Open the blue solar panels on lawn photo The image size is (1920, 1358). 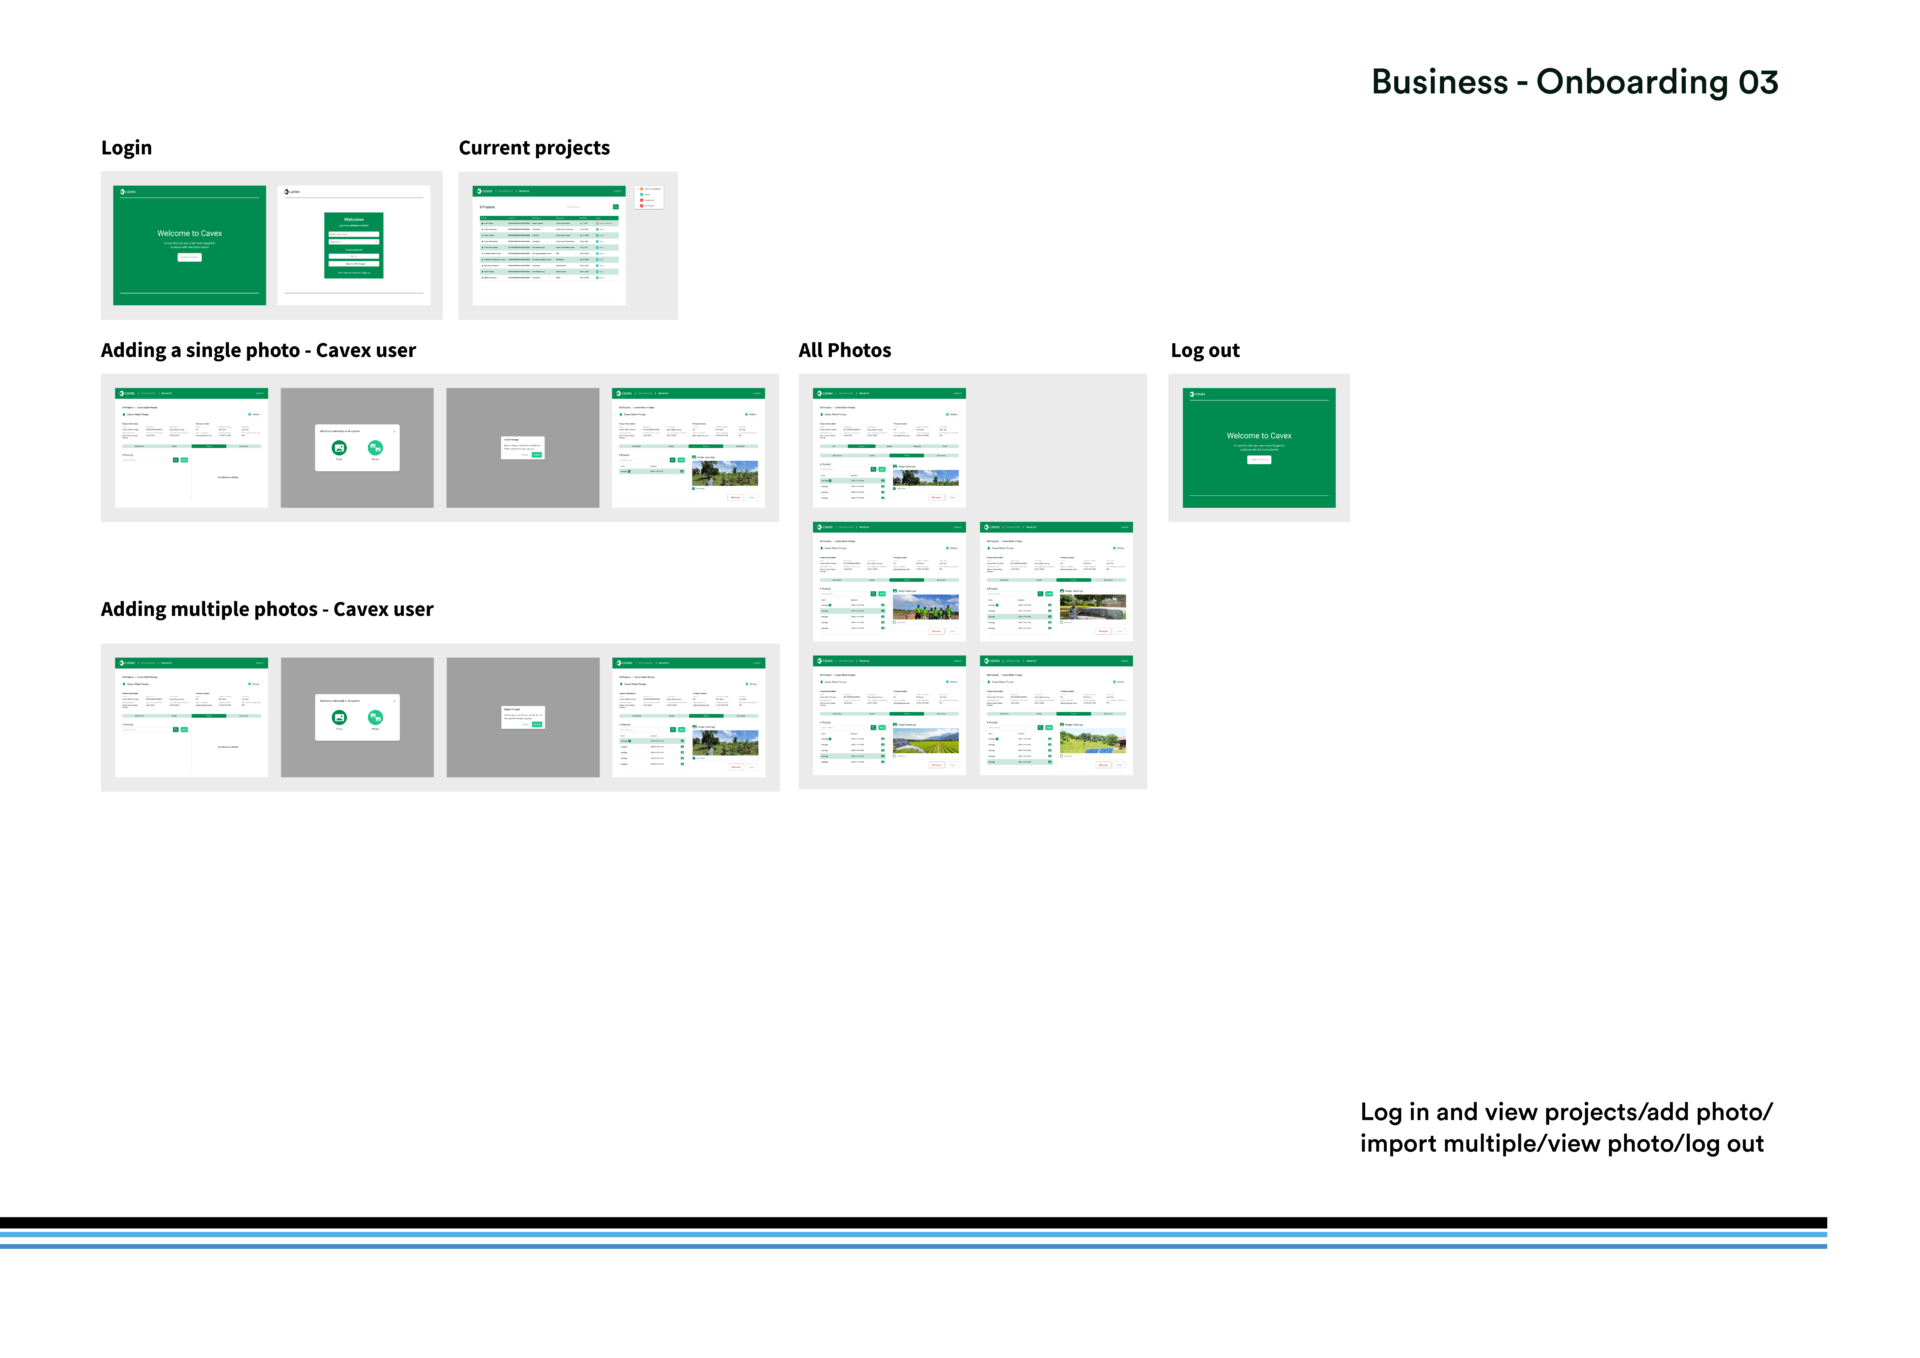1092,741
